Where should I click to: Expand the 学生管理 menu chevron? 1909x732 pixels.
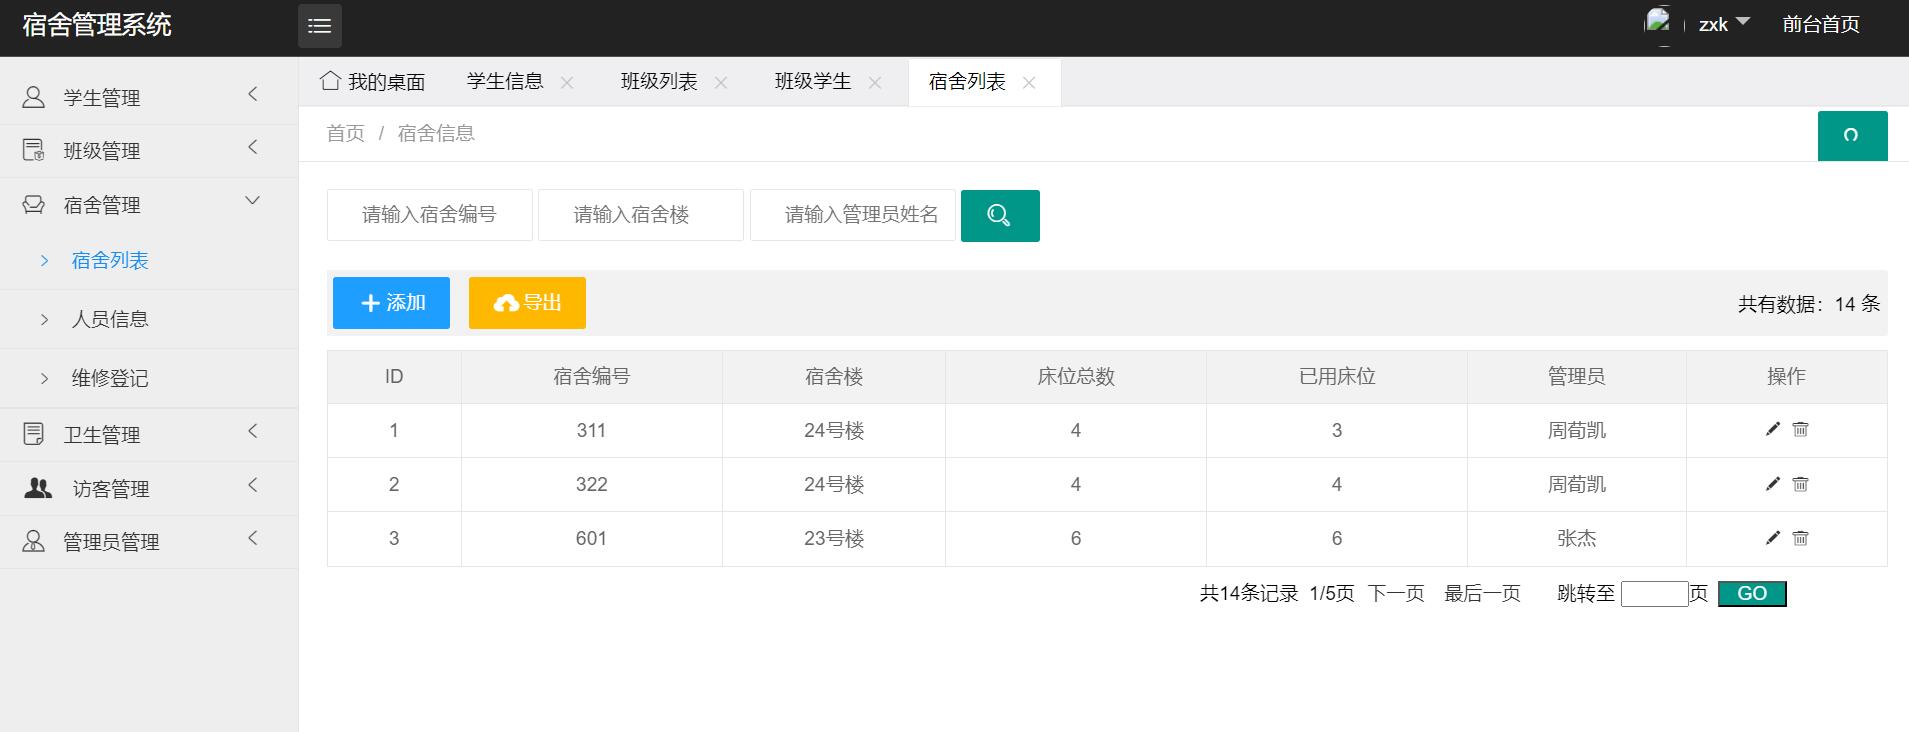coord(253,94)
